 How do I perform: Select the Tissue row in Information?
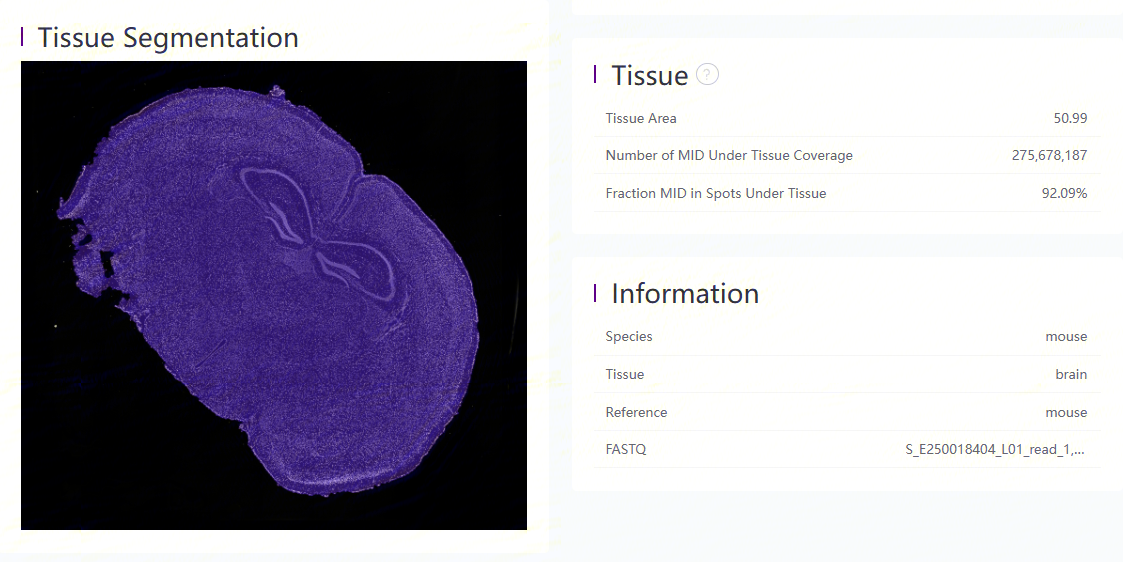pos(847,374)
